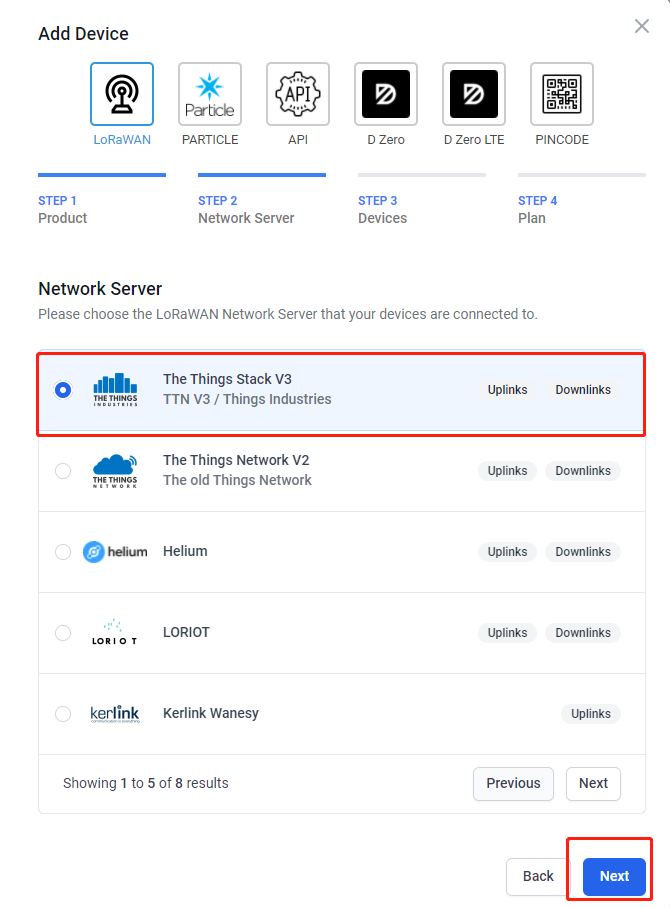Select the Kerlink Wanesy radio button
Viewport: 670px width, 907px height.
[x=63, y=714]
